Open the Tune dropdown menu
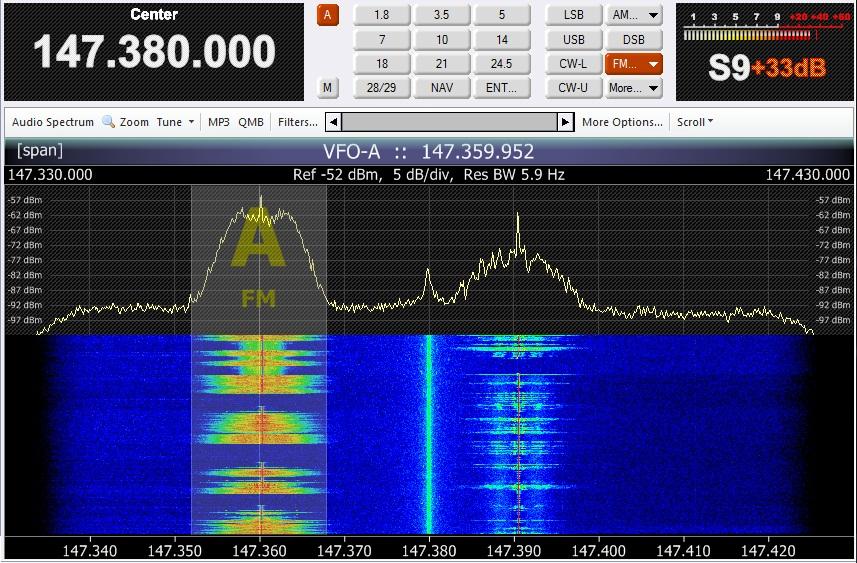This screenshot has height=563, width=857. pyautogui.click(x=175, y=122)
